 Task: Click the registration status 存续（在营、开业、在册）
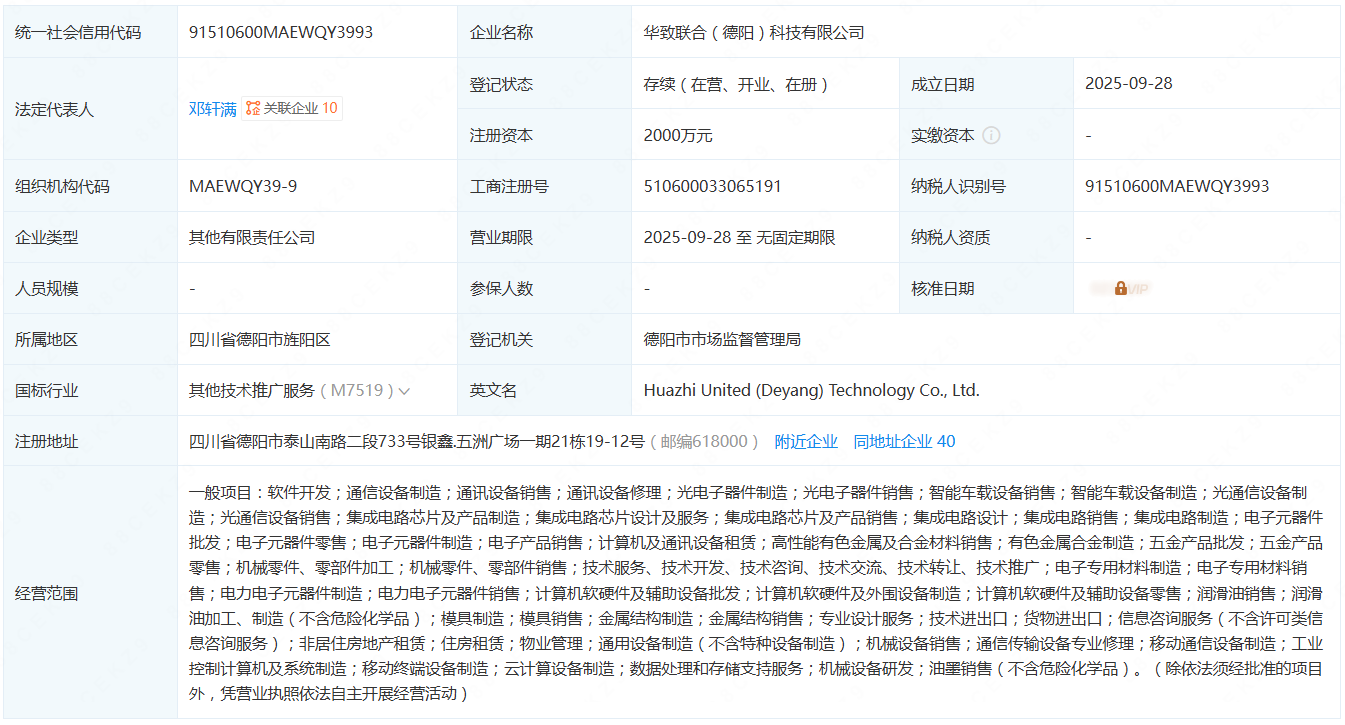[736, 84]
